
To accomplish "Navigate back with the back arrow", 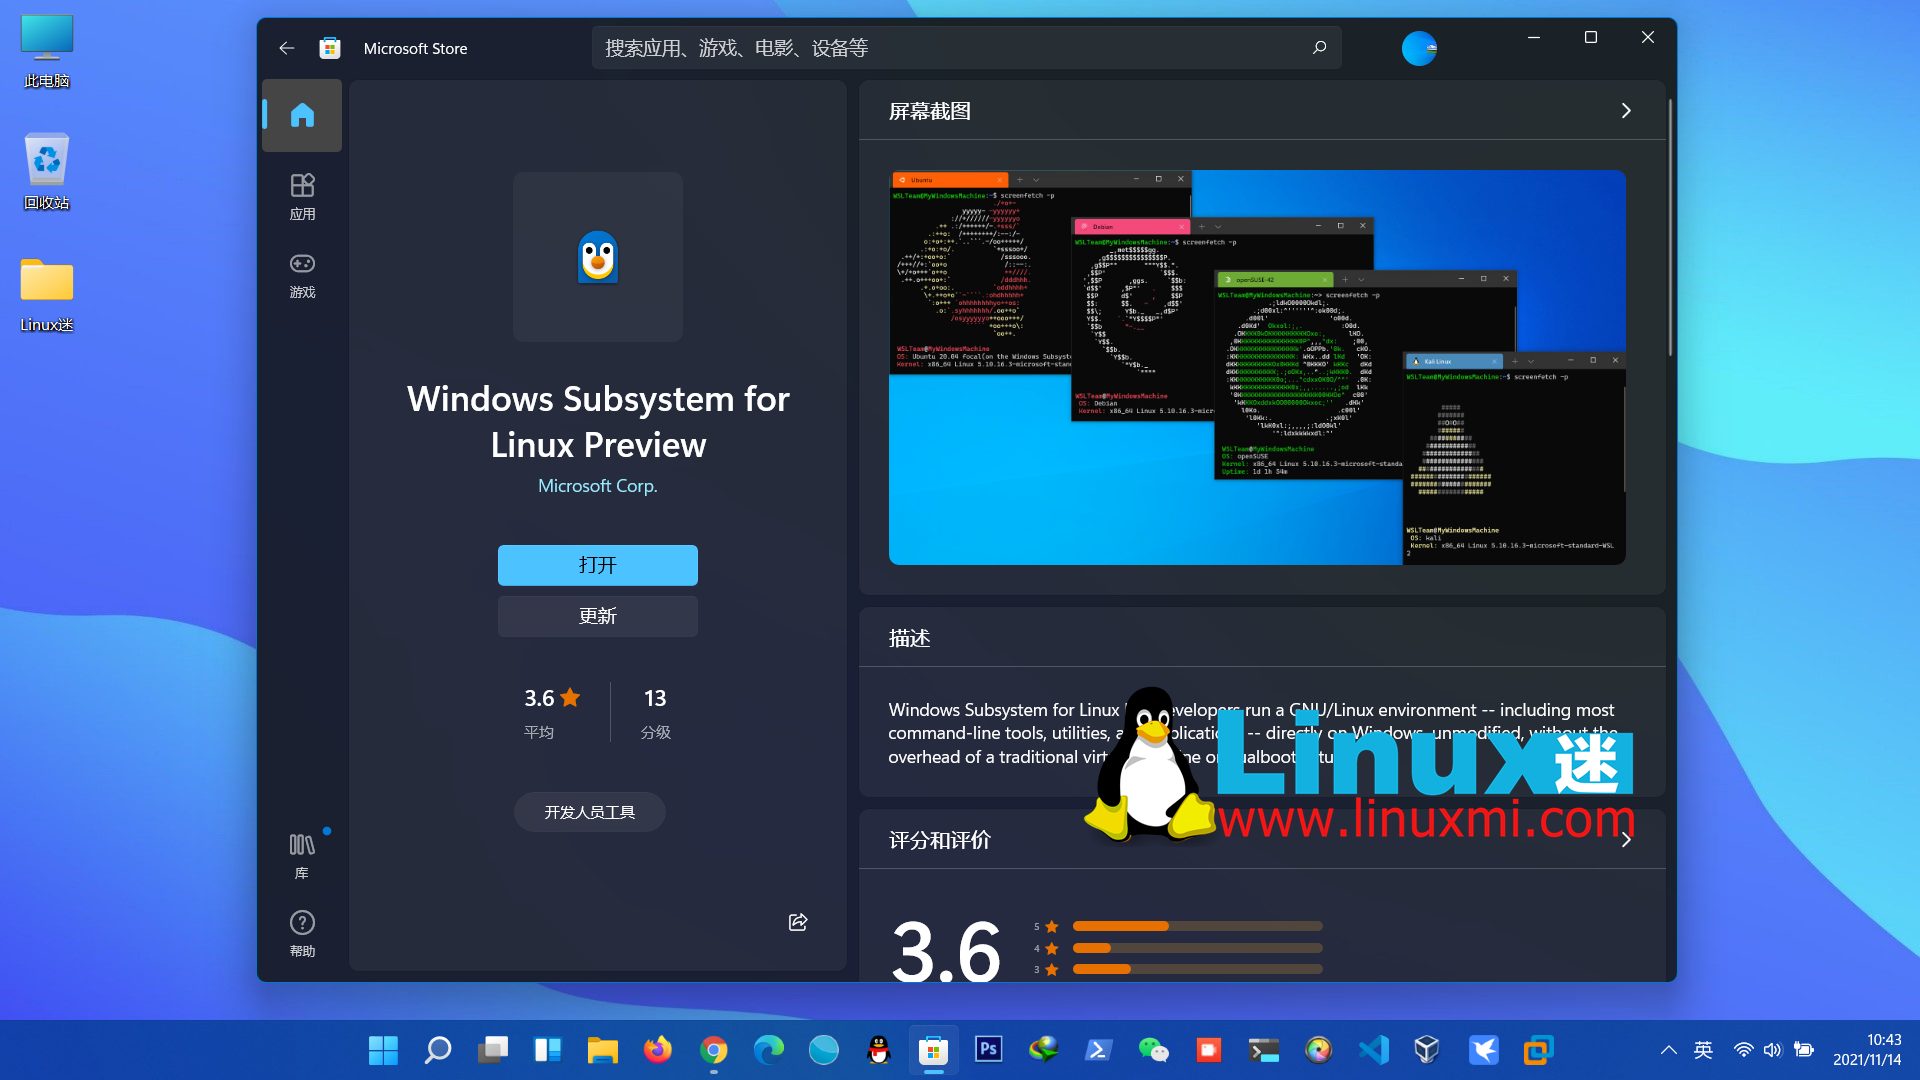I will click(x=287, y=48).
